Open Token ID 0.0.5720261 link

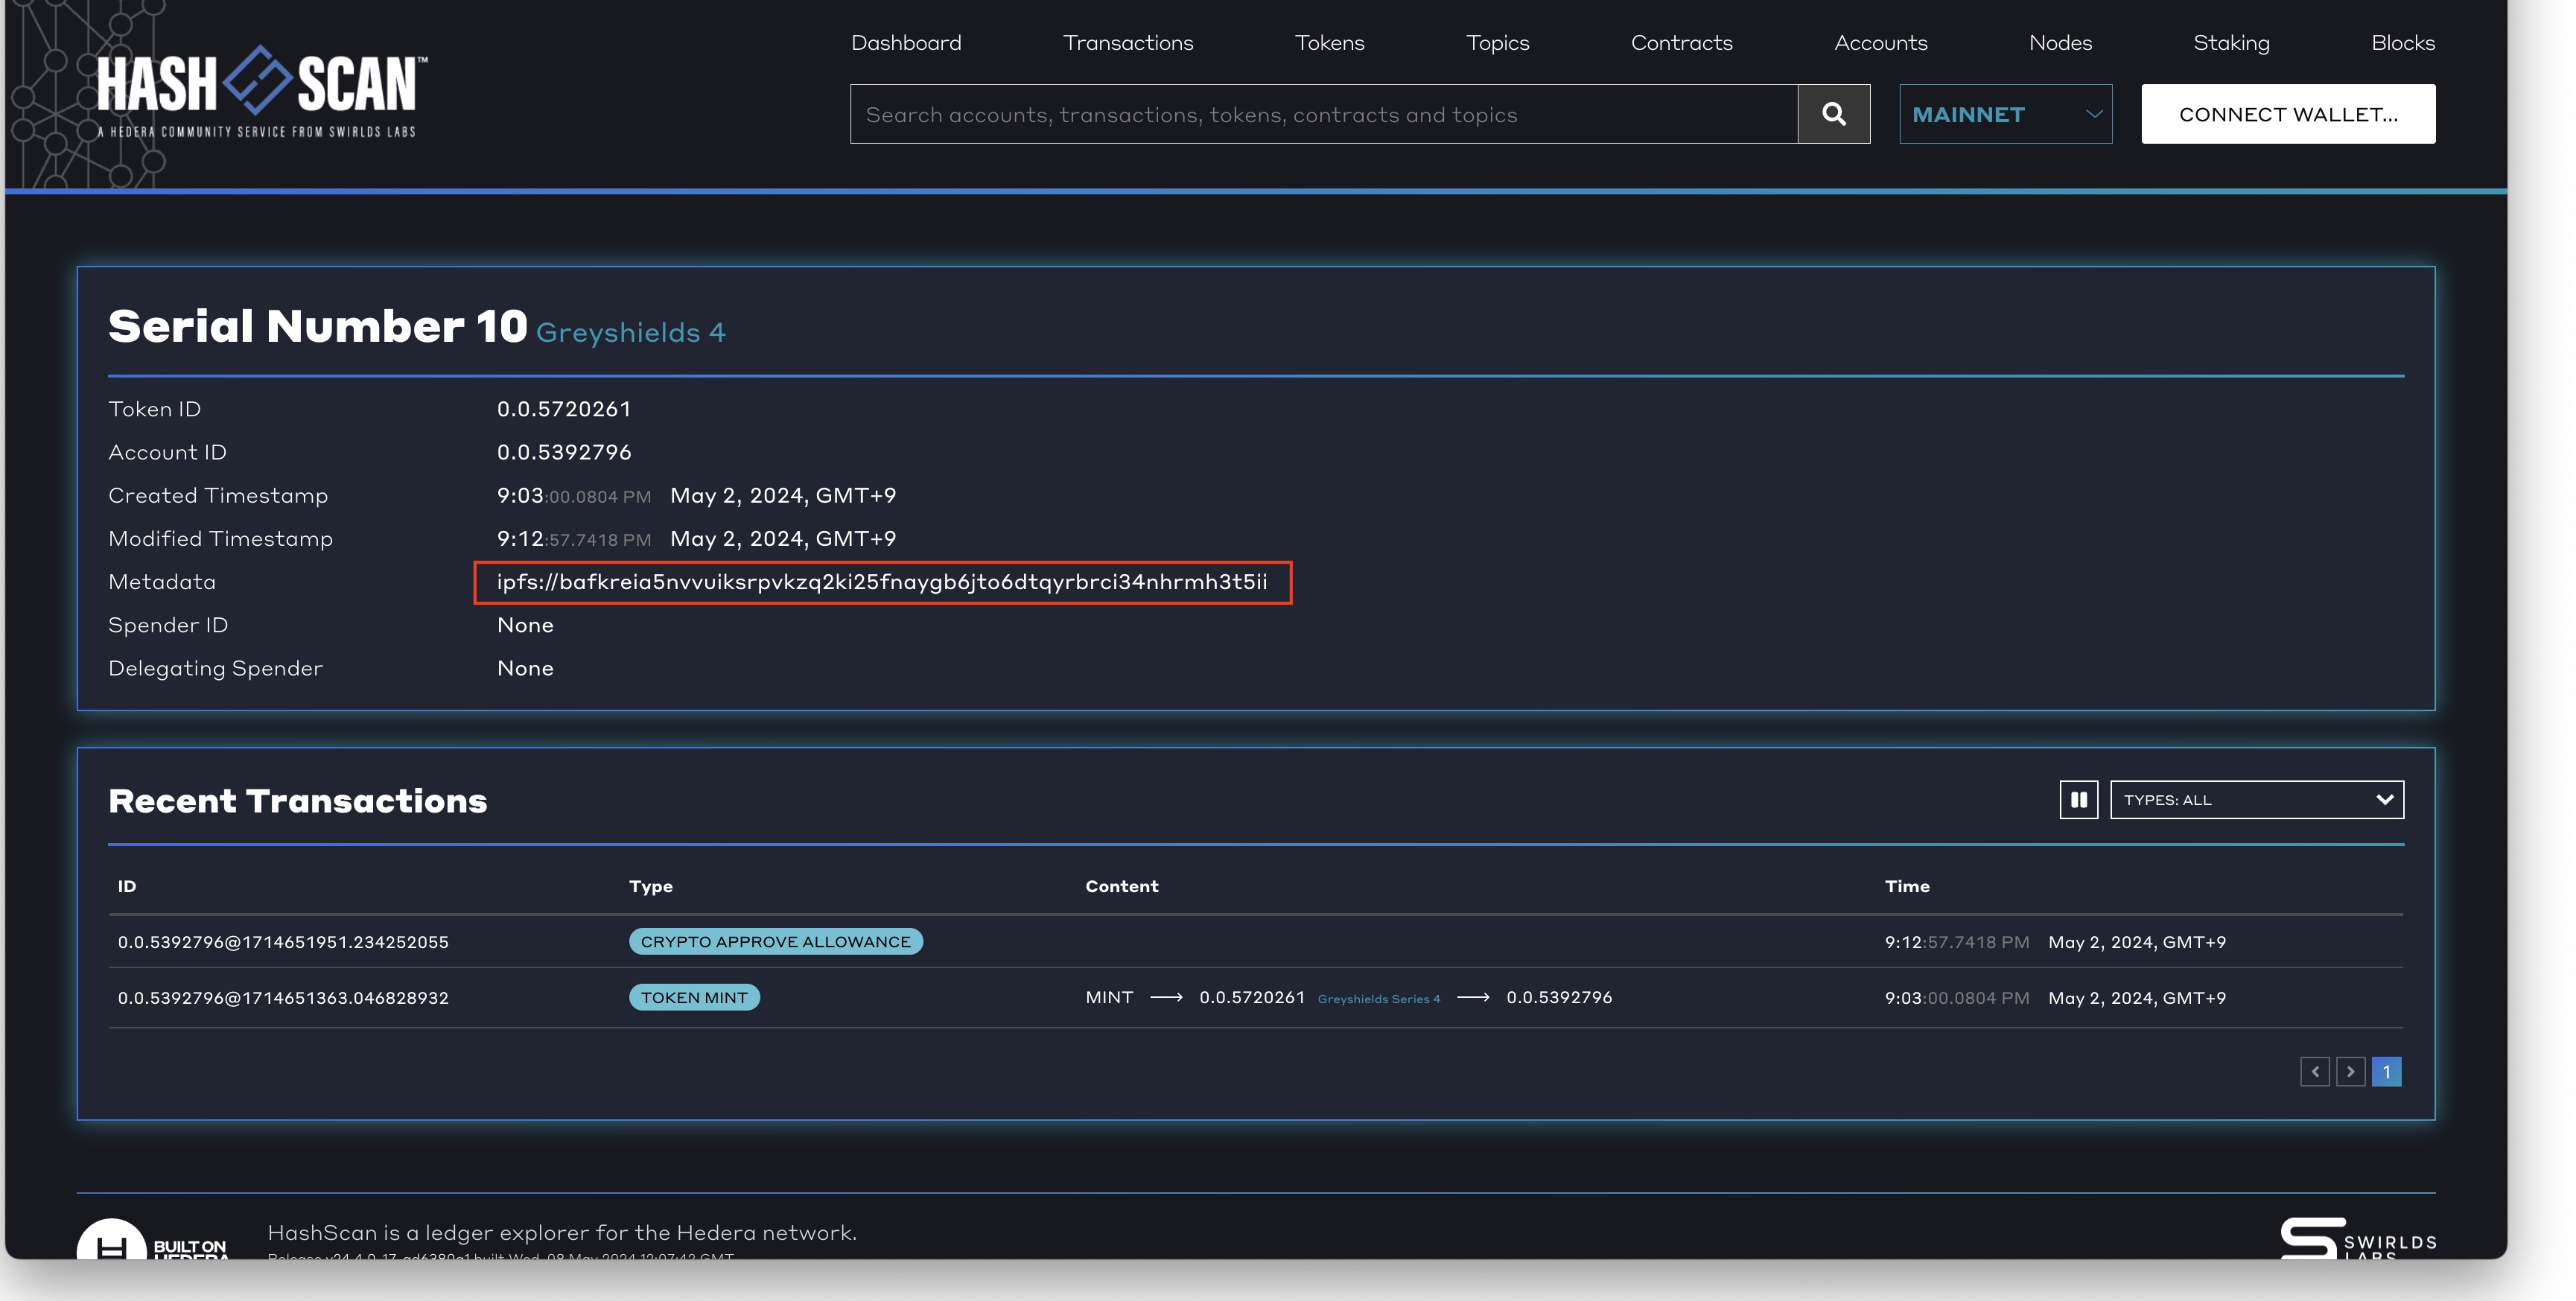(x=564, y=408)
